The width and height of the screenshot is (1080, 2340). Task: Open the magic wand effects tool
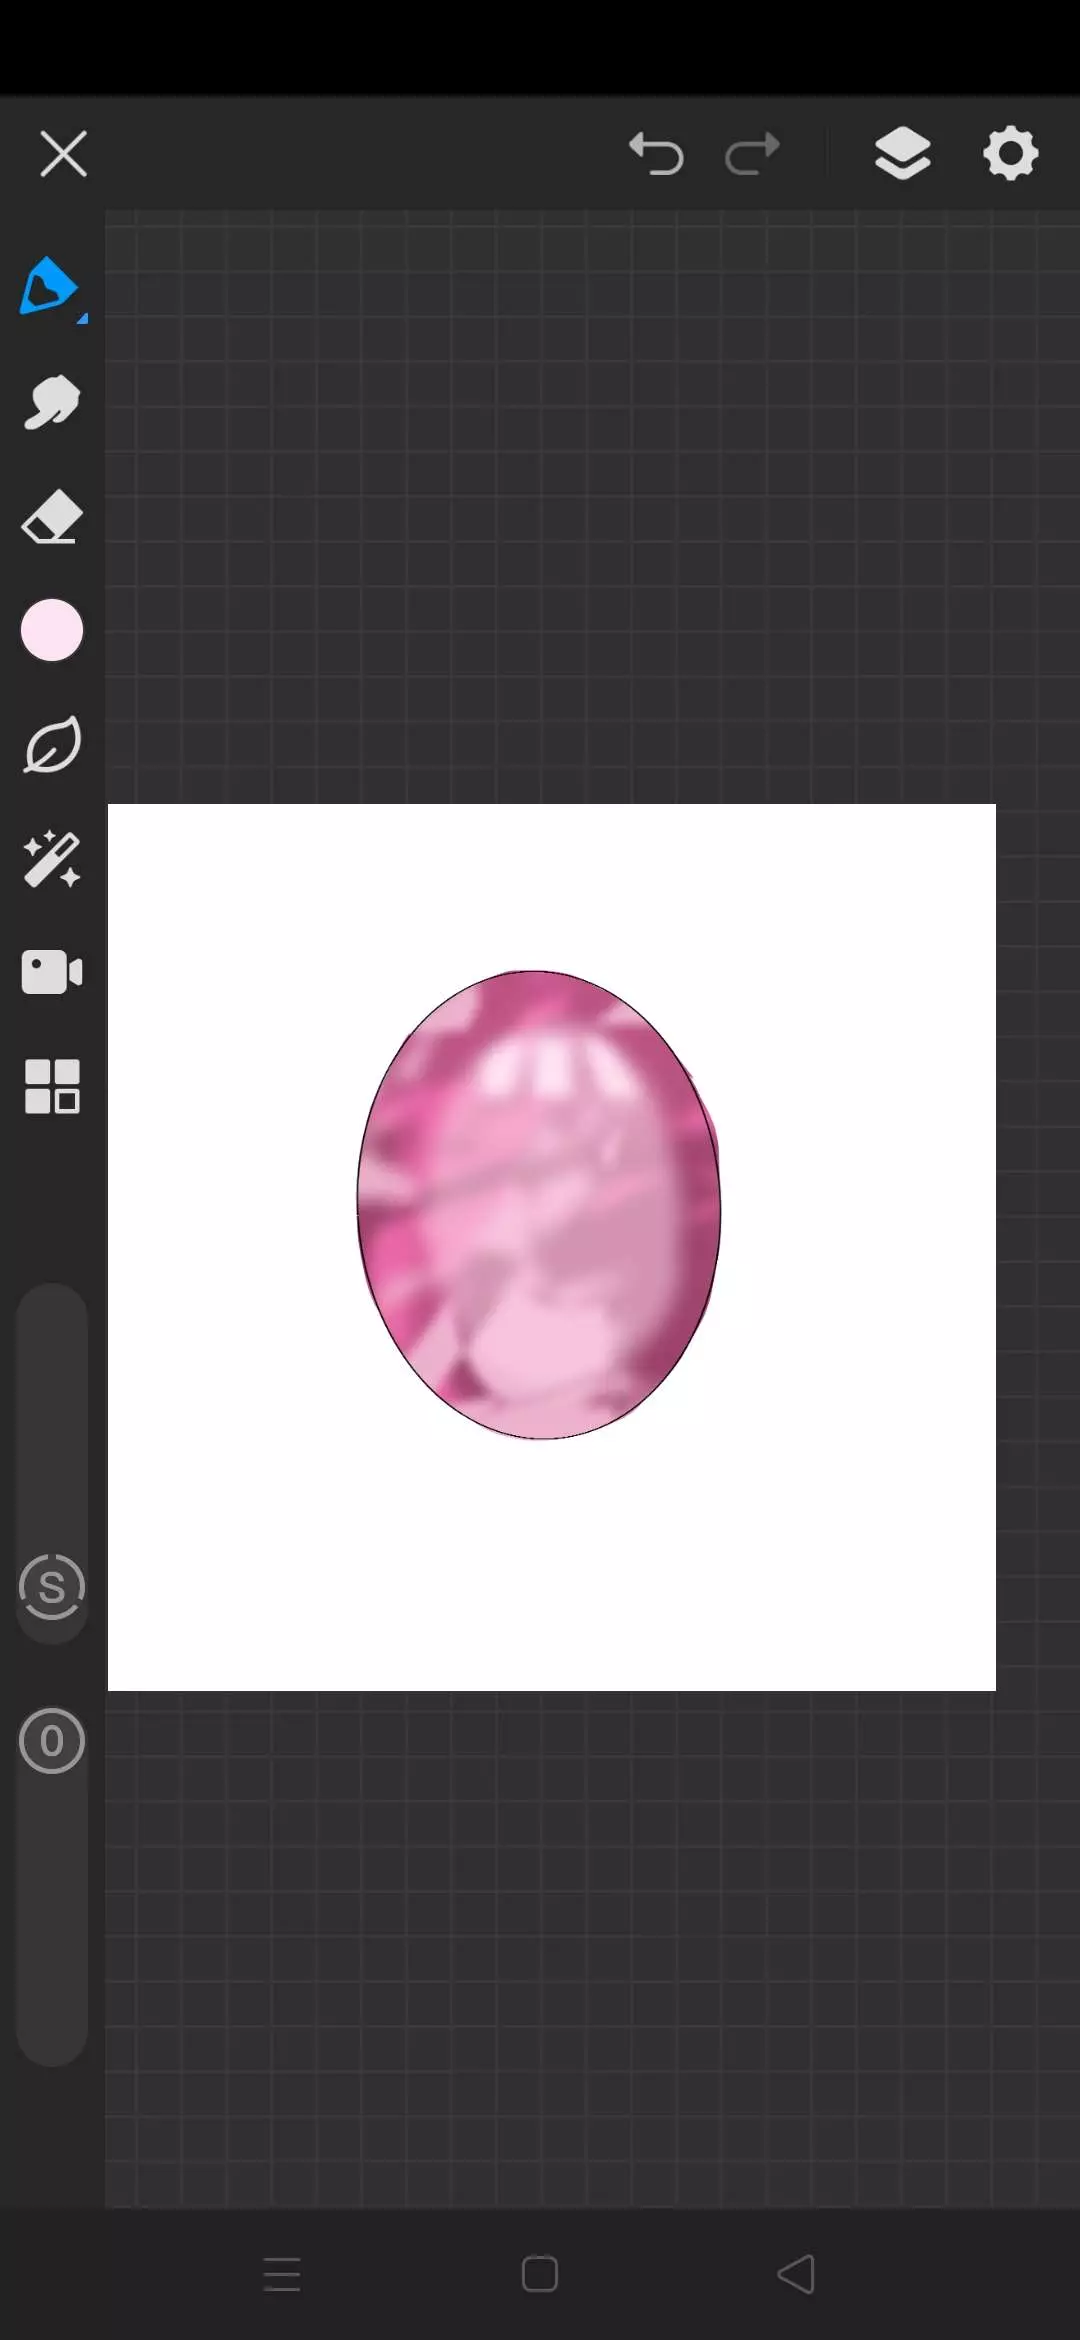coord(52,859)
